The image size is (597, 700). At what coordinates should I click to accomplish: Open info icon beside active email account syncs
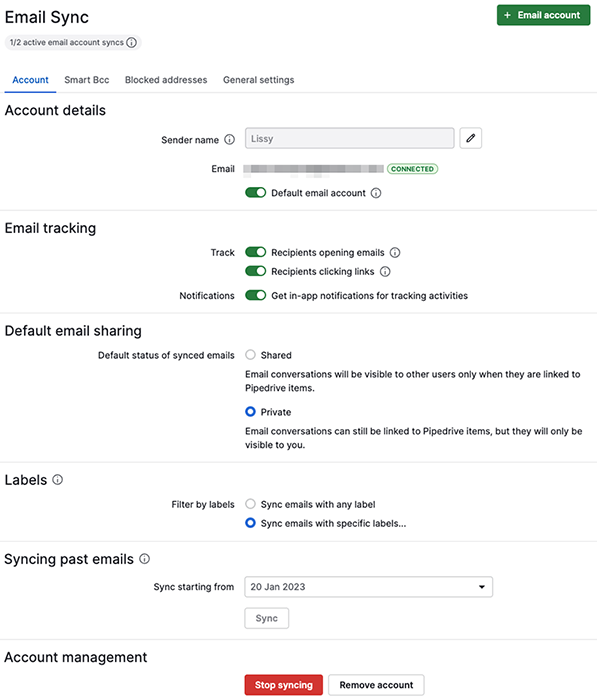pyautogui.click(x=131, y=42)
